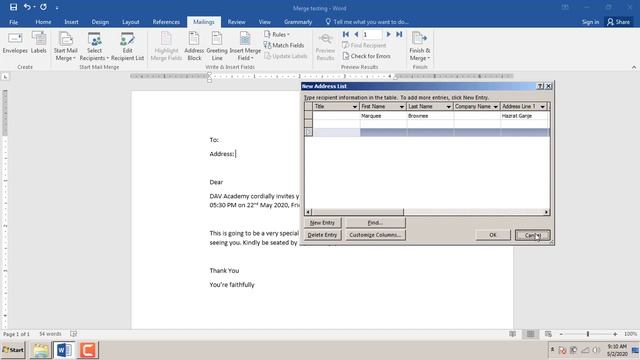Switch to Print Layout view in the status bar

pyautogui.click(x=530, y=334)
